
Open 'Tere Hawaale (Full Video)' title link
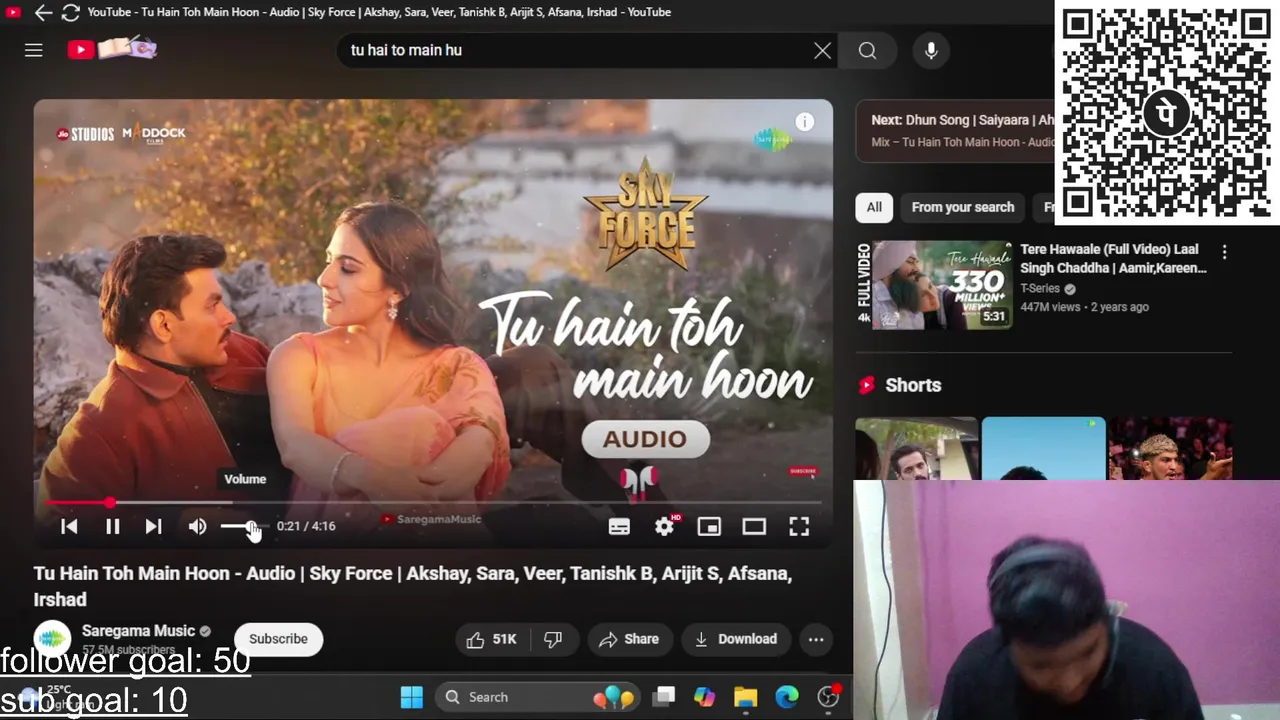[1113, 258]
